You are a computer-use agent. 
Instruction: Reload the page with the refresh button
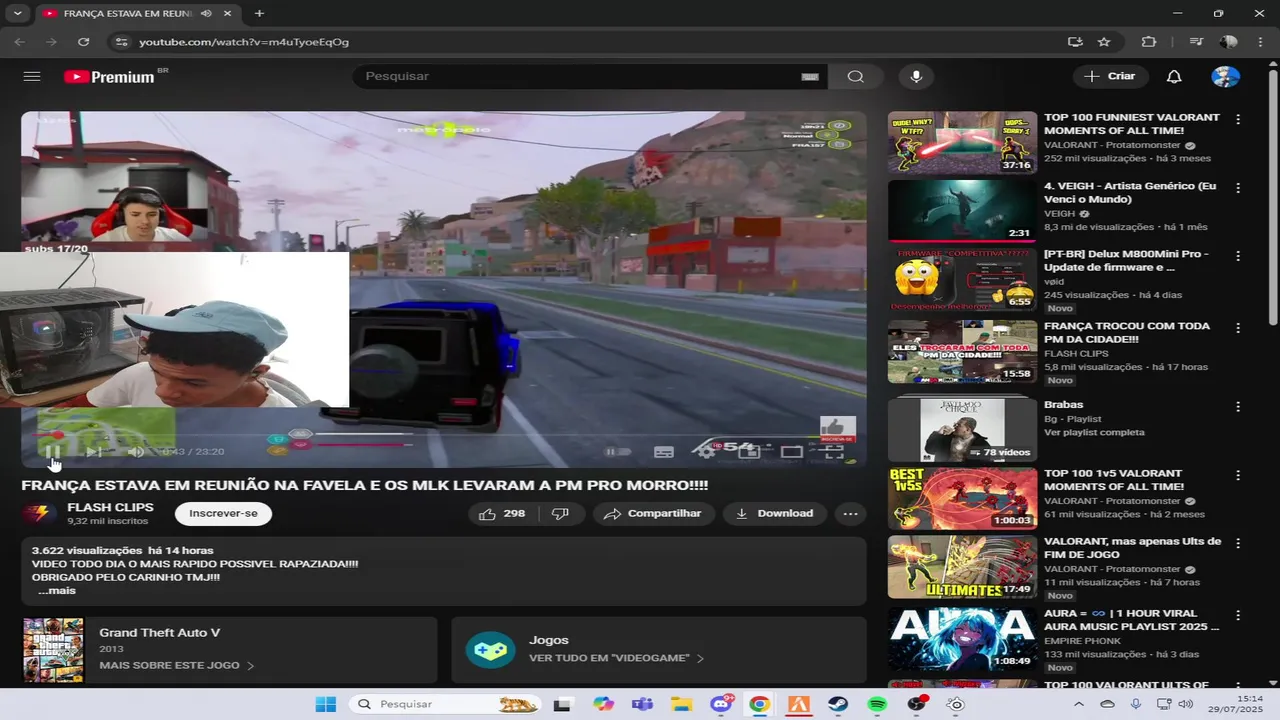tap(84, 42)
